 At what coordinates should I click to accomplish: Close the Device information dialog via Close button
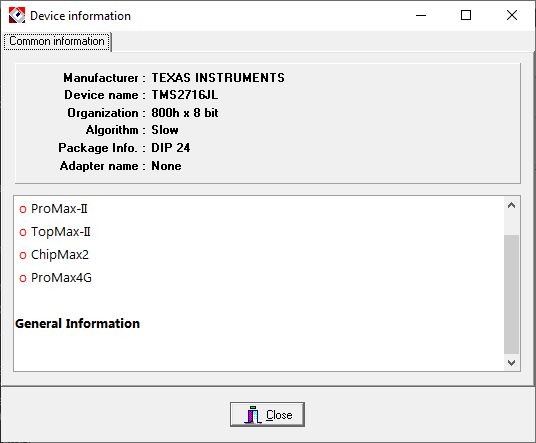coord(267,414)
